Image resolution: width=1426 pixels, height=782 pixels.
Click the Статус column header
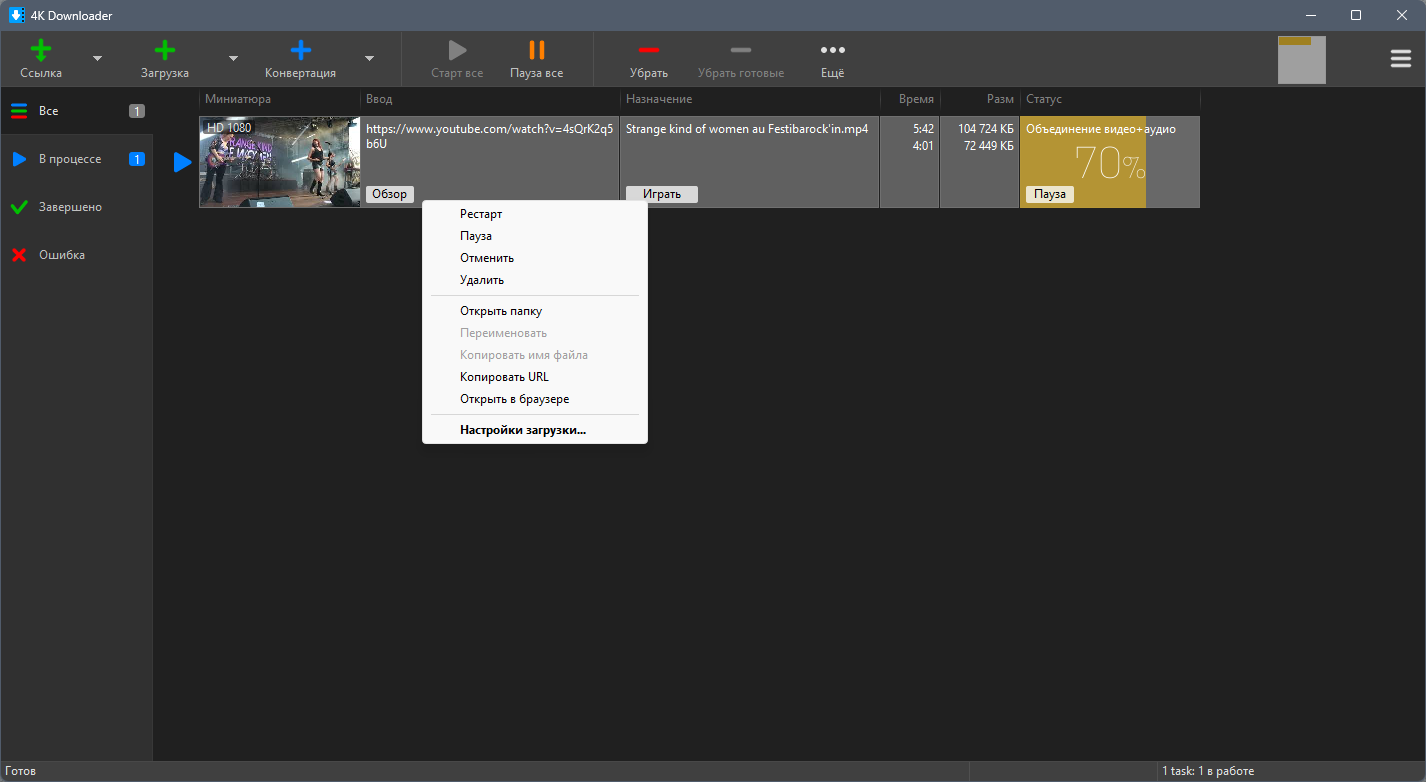(x=1110, y=99)
